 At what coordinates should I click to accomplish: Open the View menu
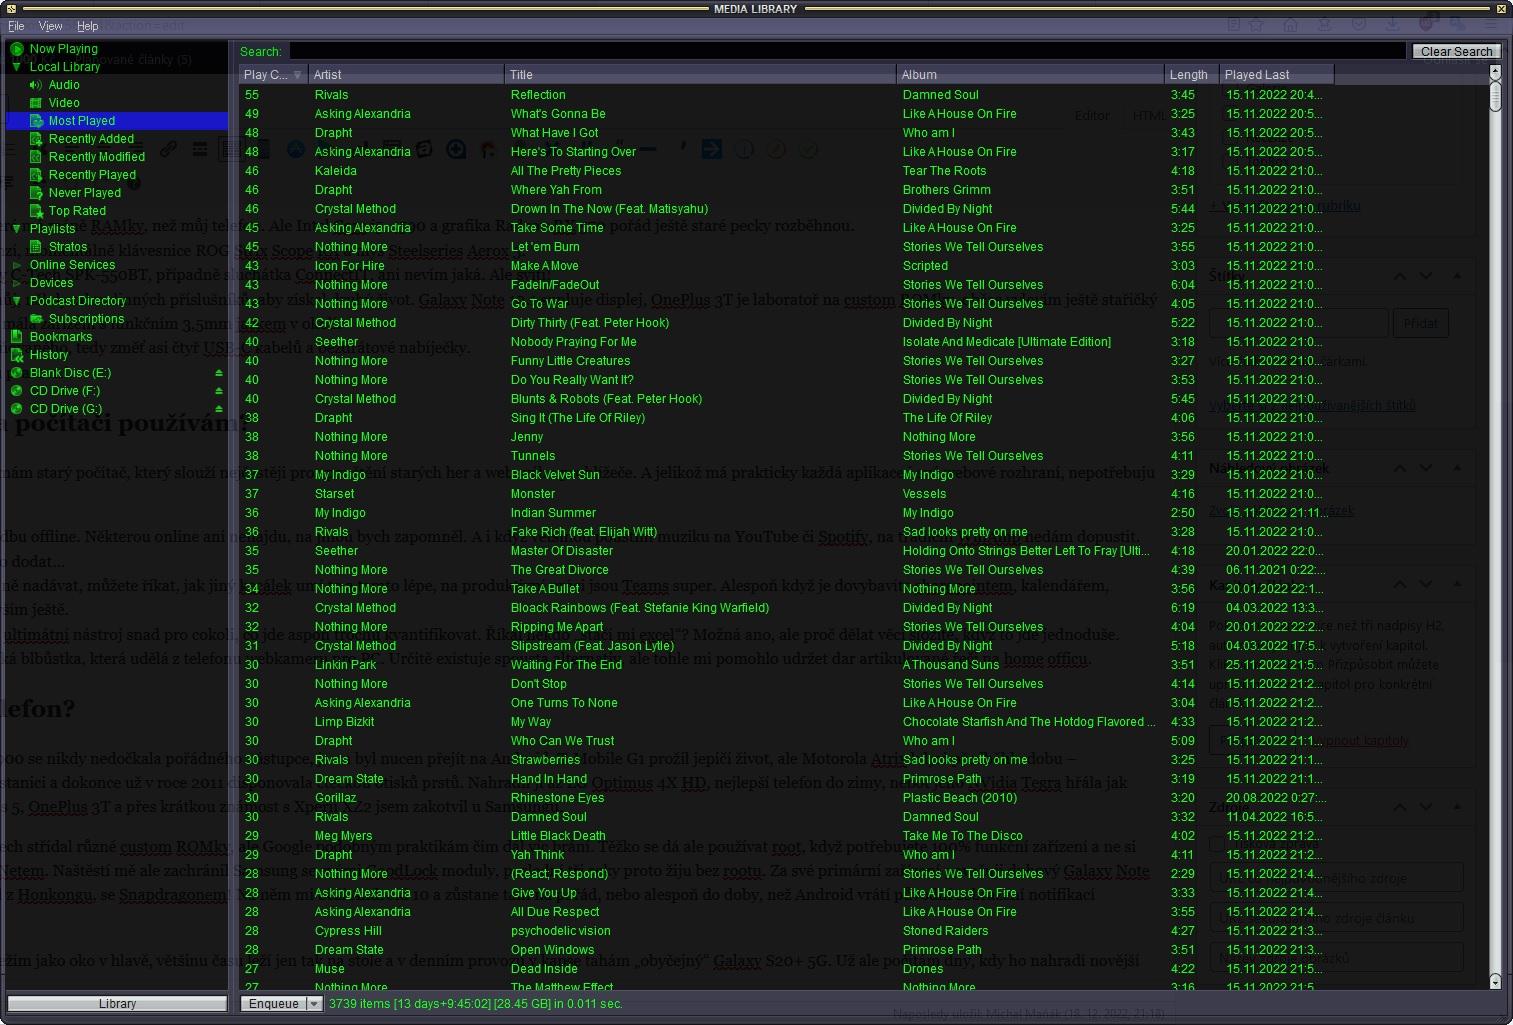pos(50,26)
